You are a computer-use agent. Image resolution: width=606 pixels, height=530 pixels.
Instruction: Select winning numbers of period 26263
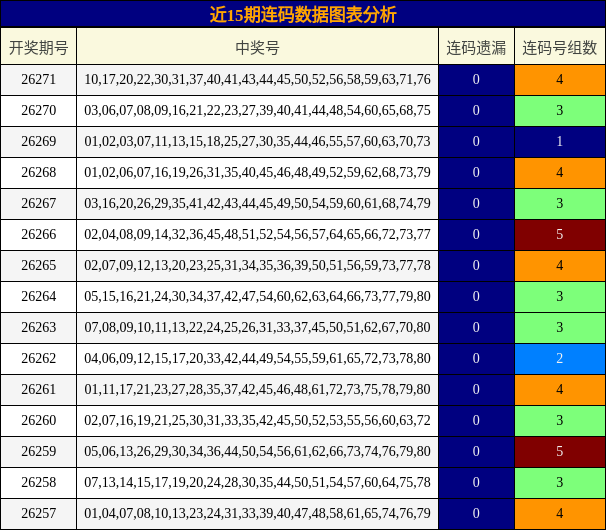(x=257, y=327)
